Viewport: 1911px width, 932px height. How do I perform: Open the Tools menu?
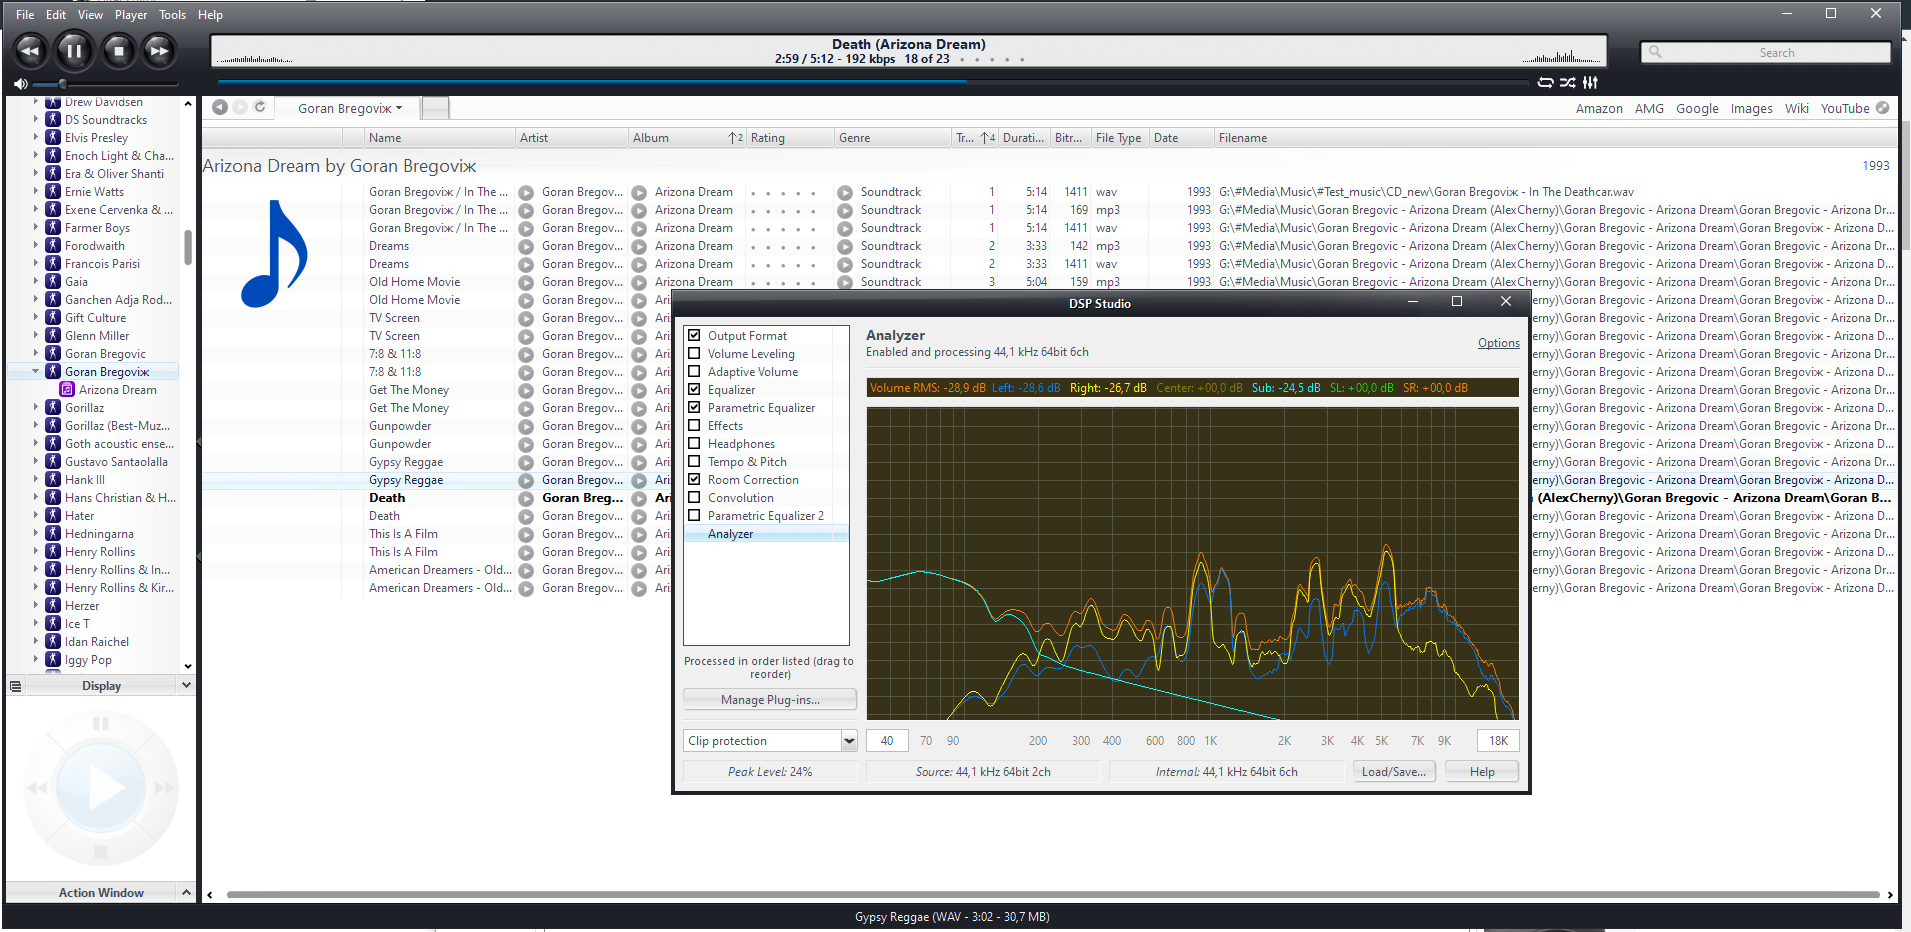tap(173, 15)
